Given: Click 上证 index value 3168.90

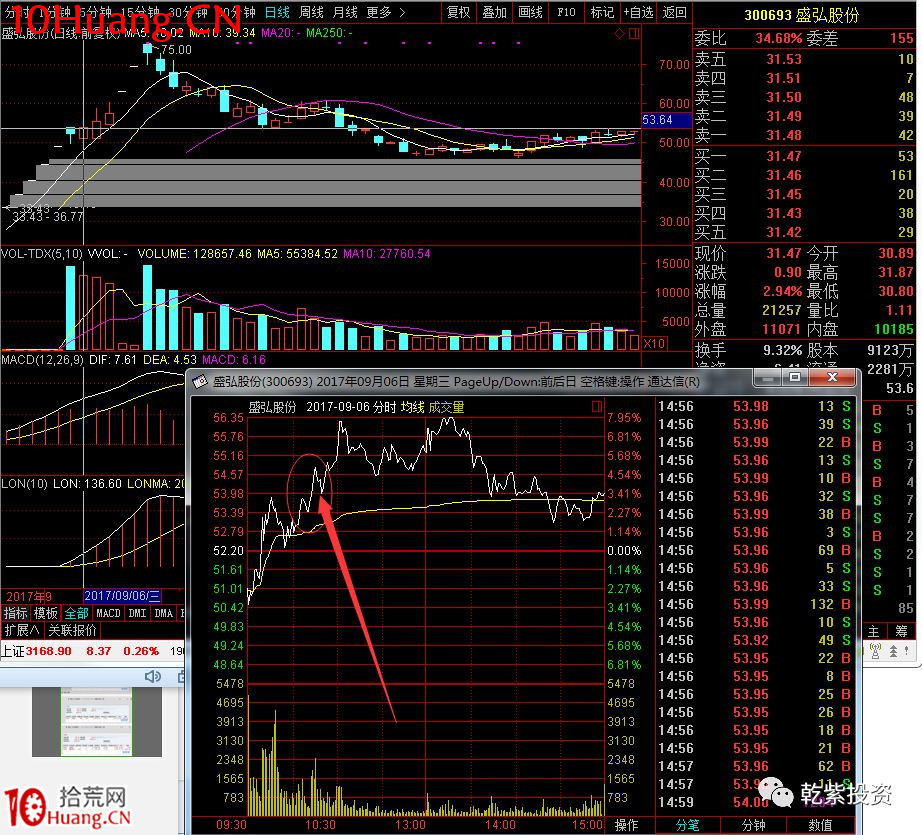Looking at the screenshot, I should point(48,651).
